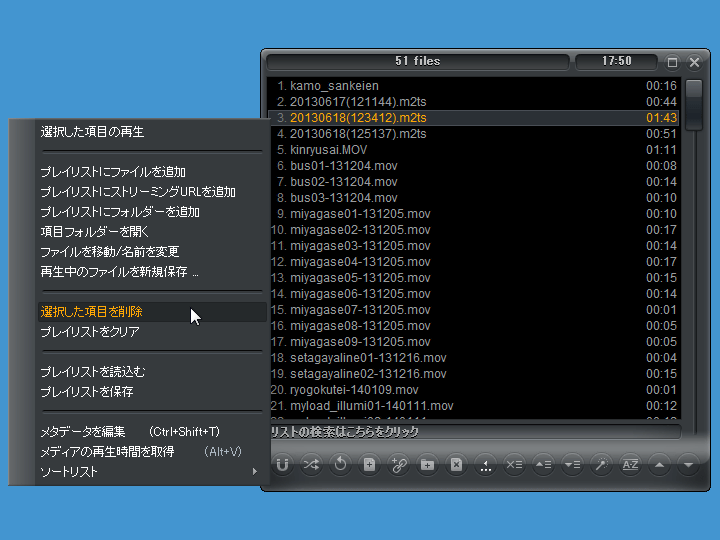The image size is (720, 540).
Task: Select item miyagase06-131205.mov
Action: click(474, 294)
